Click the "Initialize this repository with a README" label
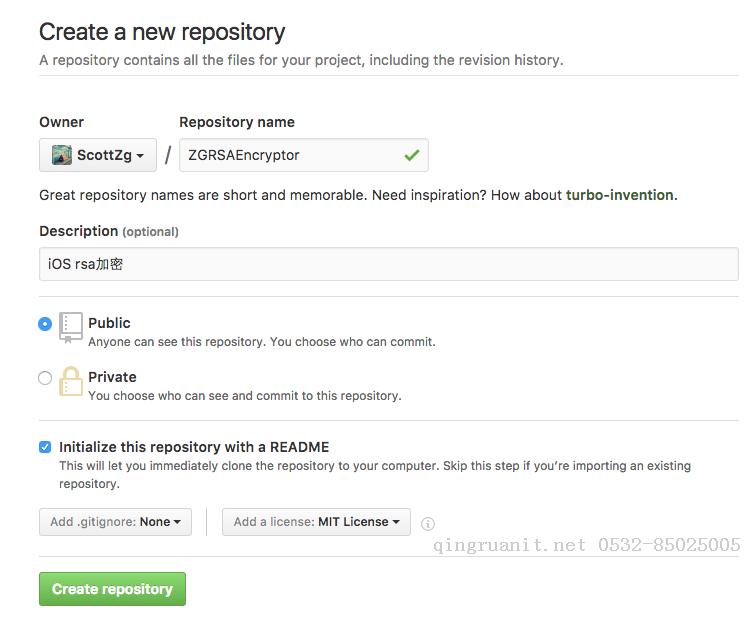This screenshot has height=641, width=753. [194, 447]
